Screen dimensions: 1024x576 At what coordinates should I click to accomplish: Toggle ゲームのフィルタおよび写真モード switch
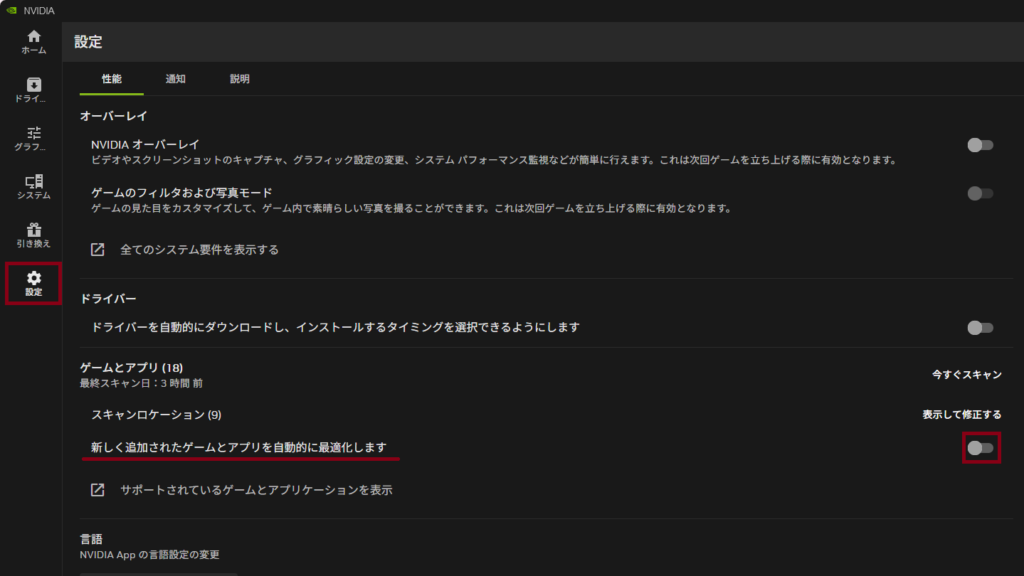pos(979,193)
